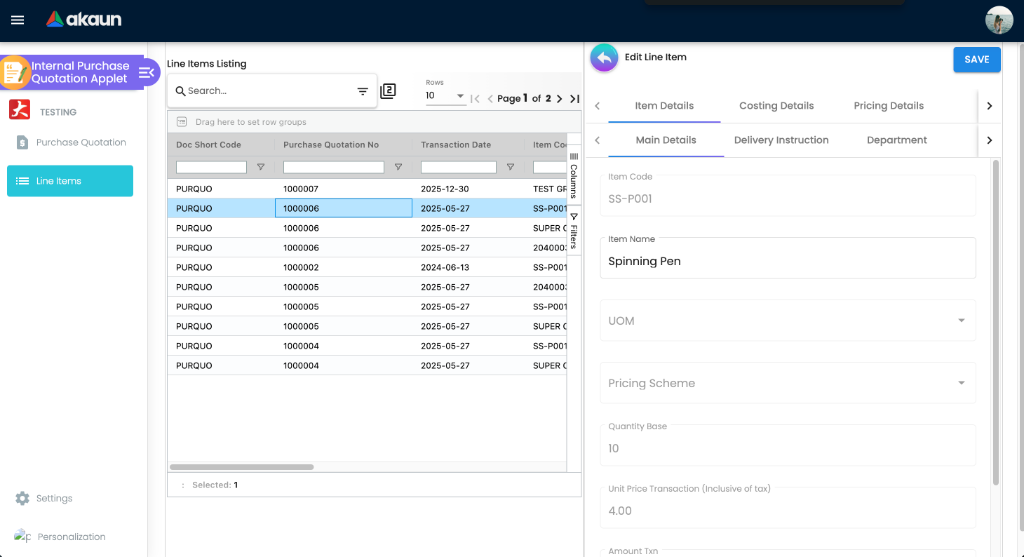The image size is (1024, 557).
Task: Select the row with quotation 1000002
Action: 367,267
